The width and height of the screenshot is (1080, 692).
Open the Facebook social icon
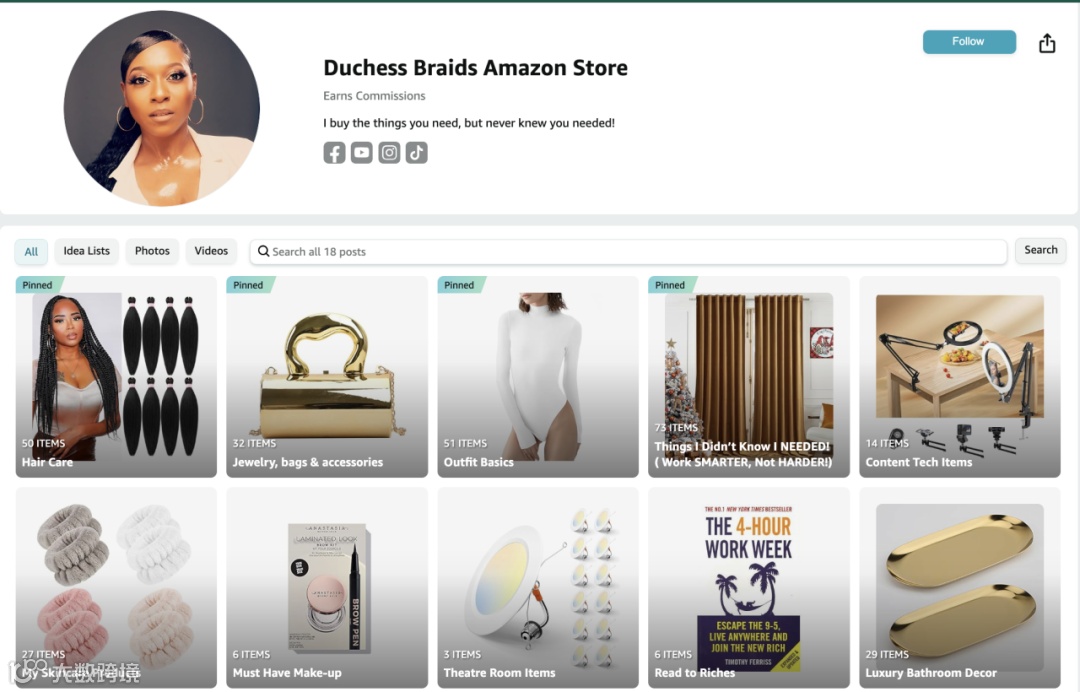[334, 152]
